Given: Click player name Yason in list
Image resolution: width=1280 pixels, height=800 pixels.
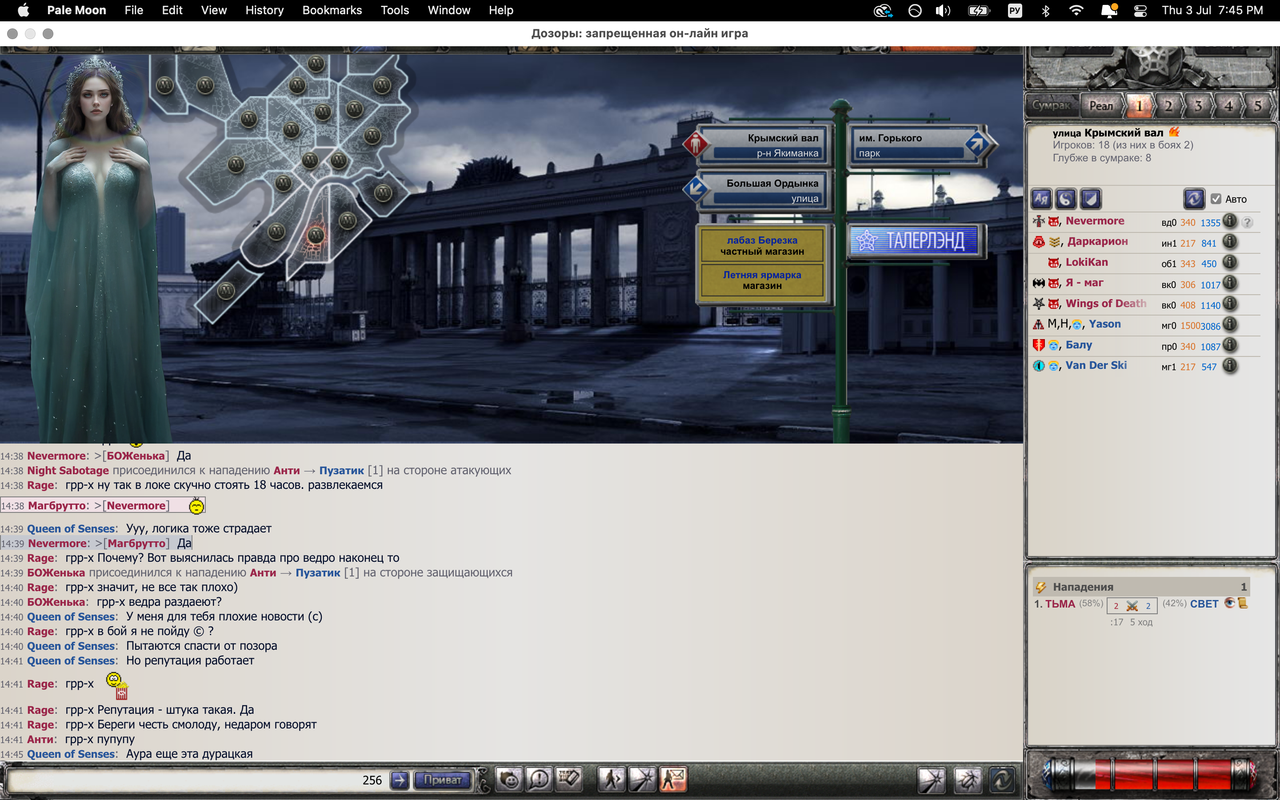Looking at the screenshot, I should [1105, 324].
